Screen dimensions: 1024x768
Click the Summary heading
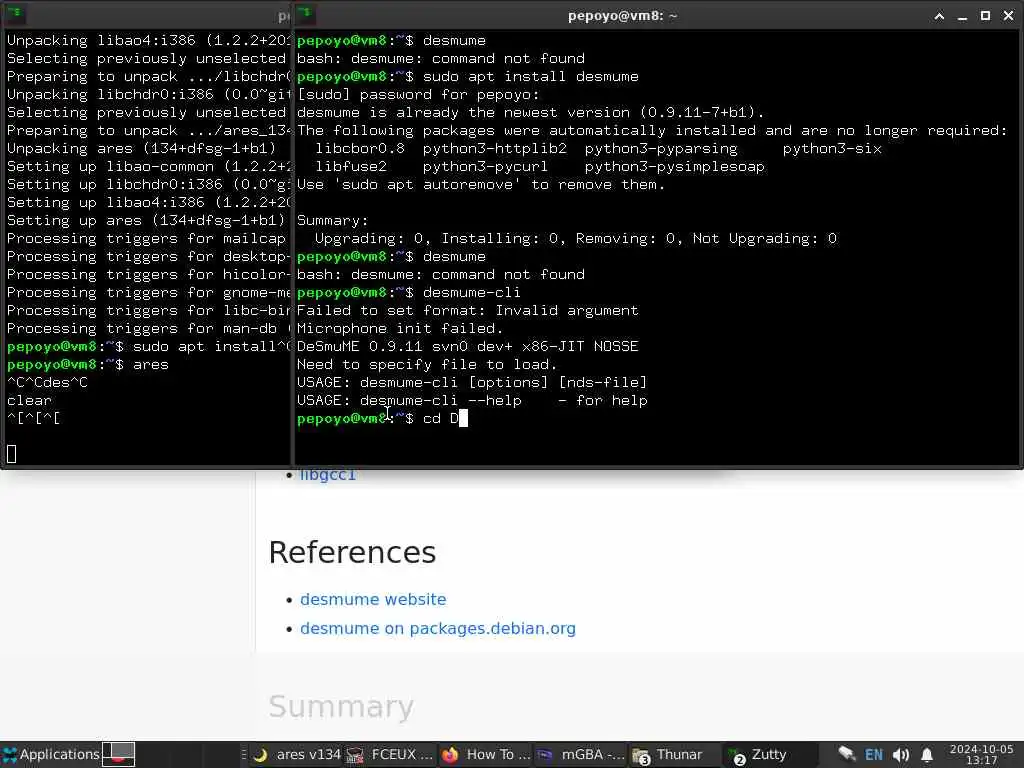341,706
